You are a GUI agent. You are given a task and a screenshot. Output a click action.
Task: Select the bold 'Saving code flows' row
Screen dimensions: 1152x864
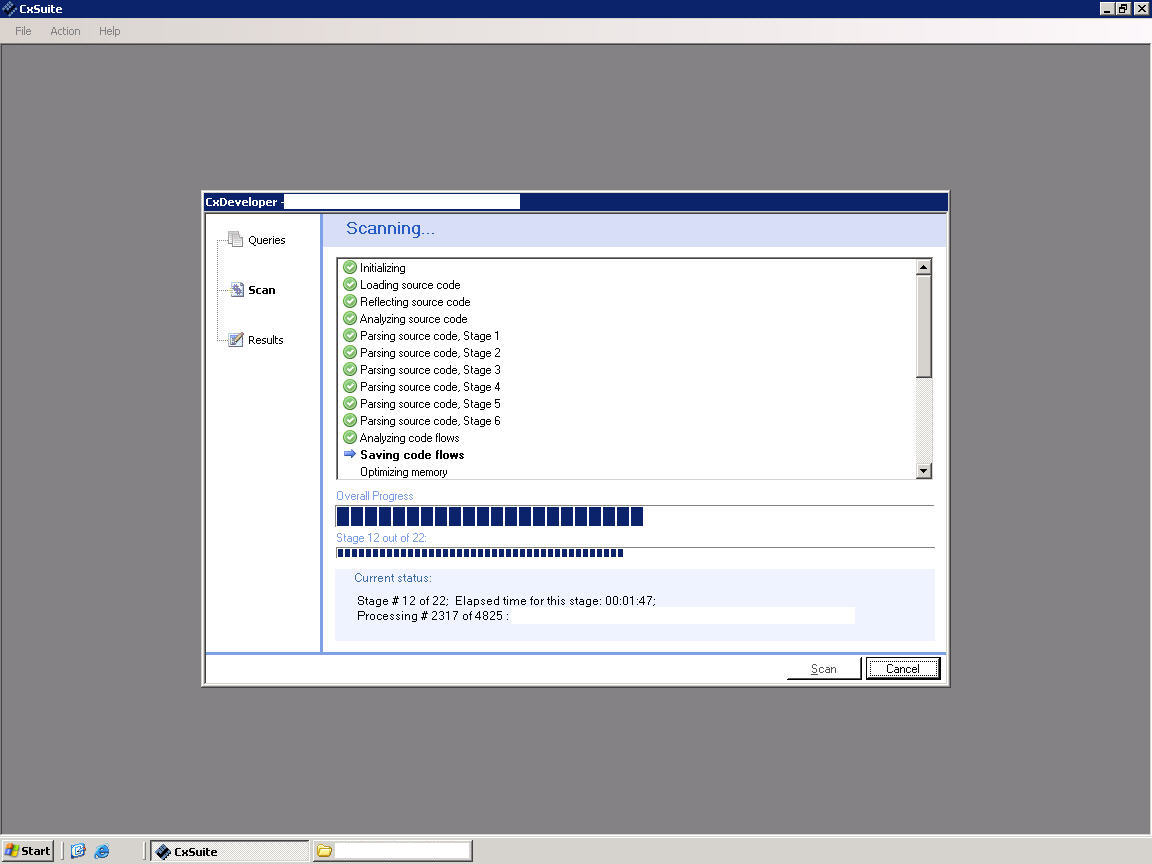click(628, 454)
